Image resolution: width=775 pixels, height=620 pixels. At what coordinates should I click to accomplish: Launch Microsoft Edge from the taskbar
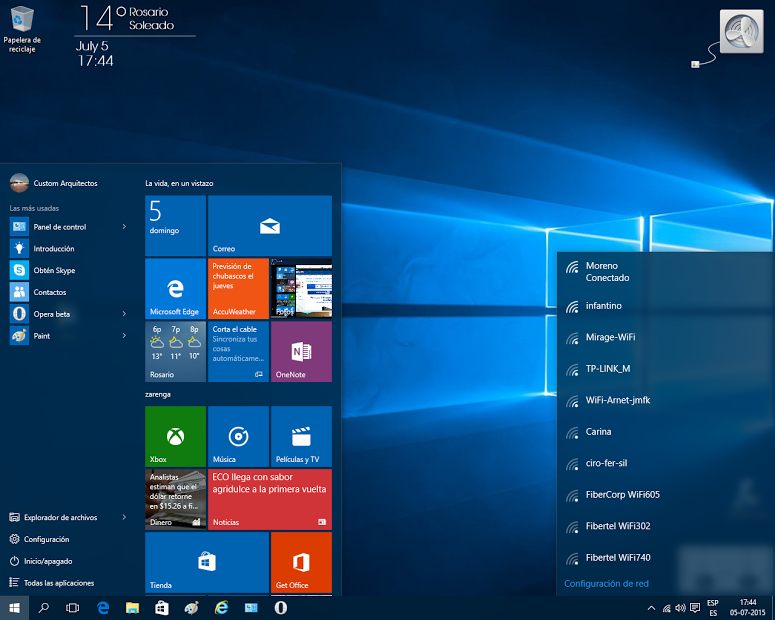(103, 608)
